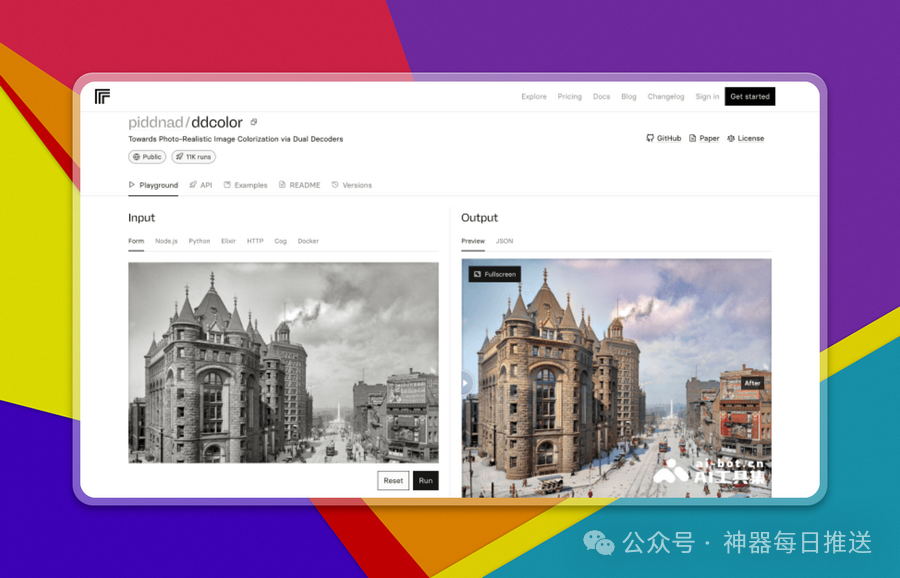
Task: Click the Replicate logo icon
Action: click(102, 96)
